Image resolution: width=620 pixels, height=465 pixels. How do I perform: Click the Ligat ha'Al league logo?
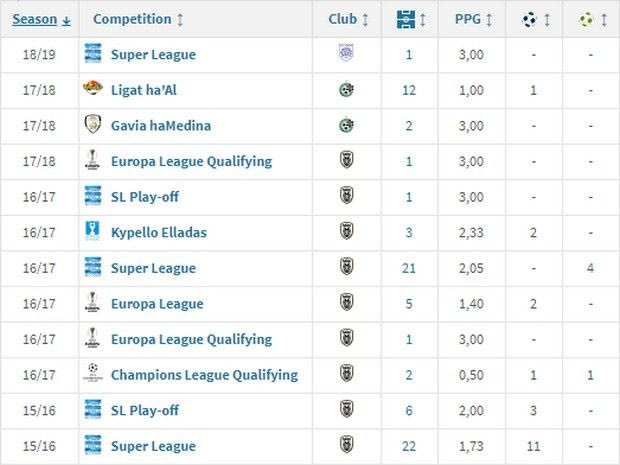(93, 90)
